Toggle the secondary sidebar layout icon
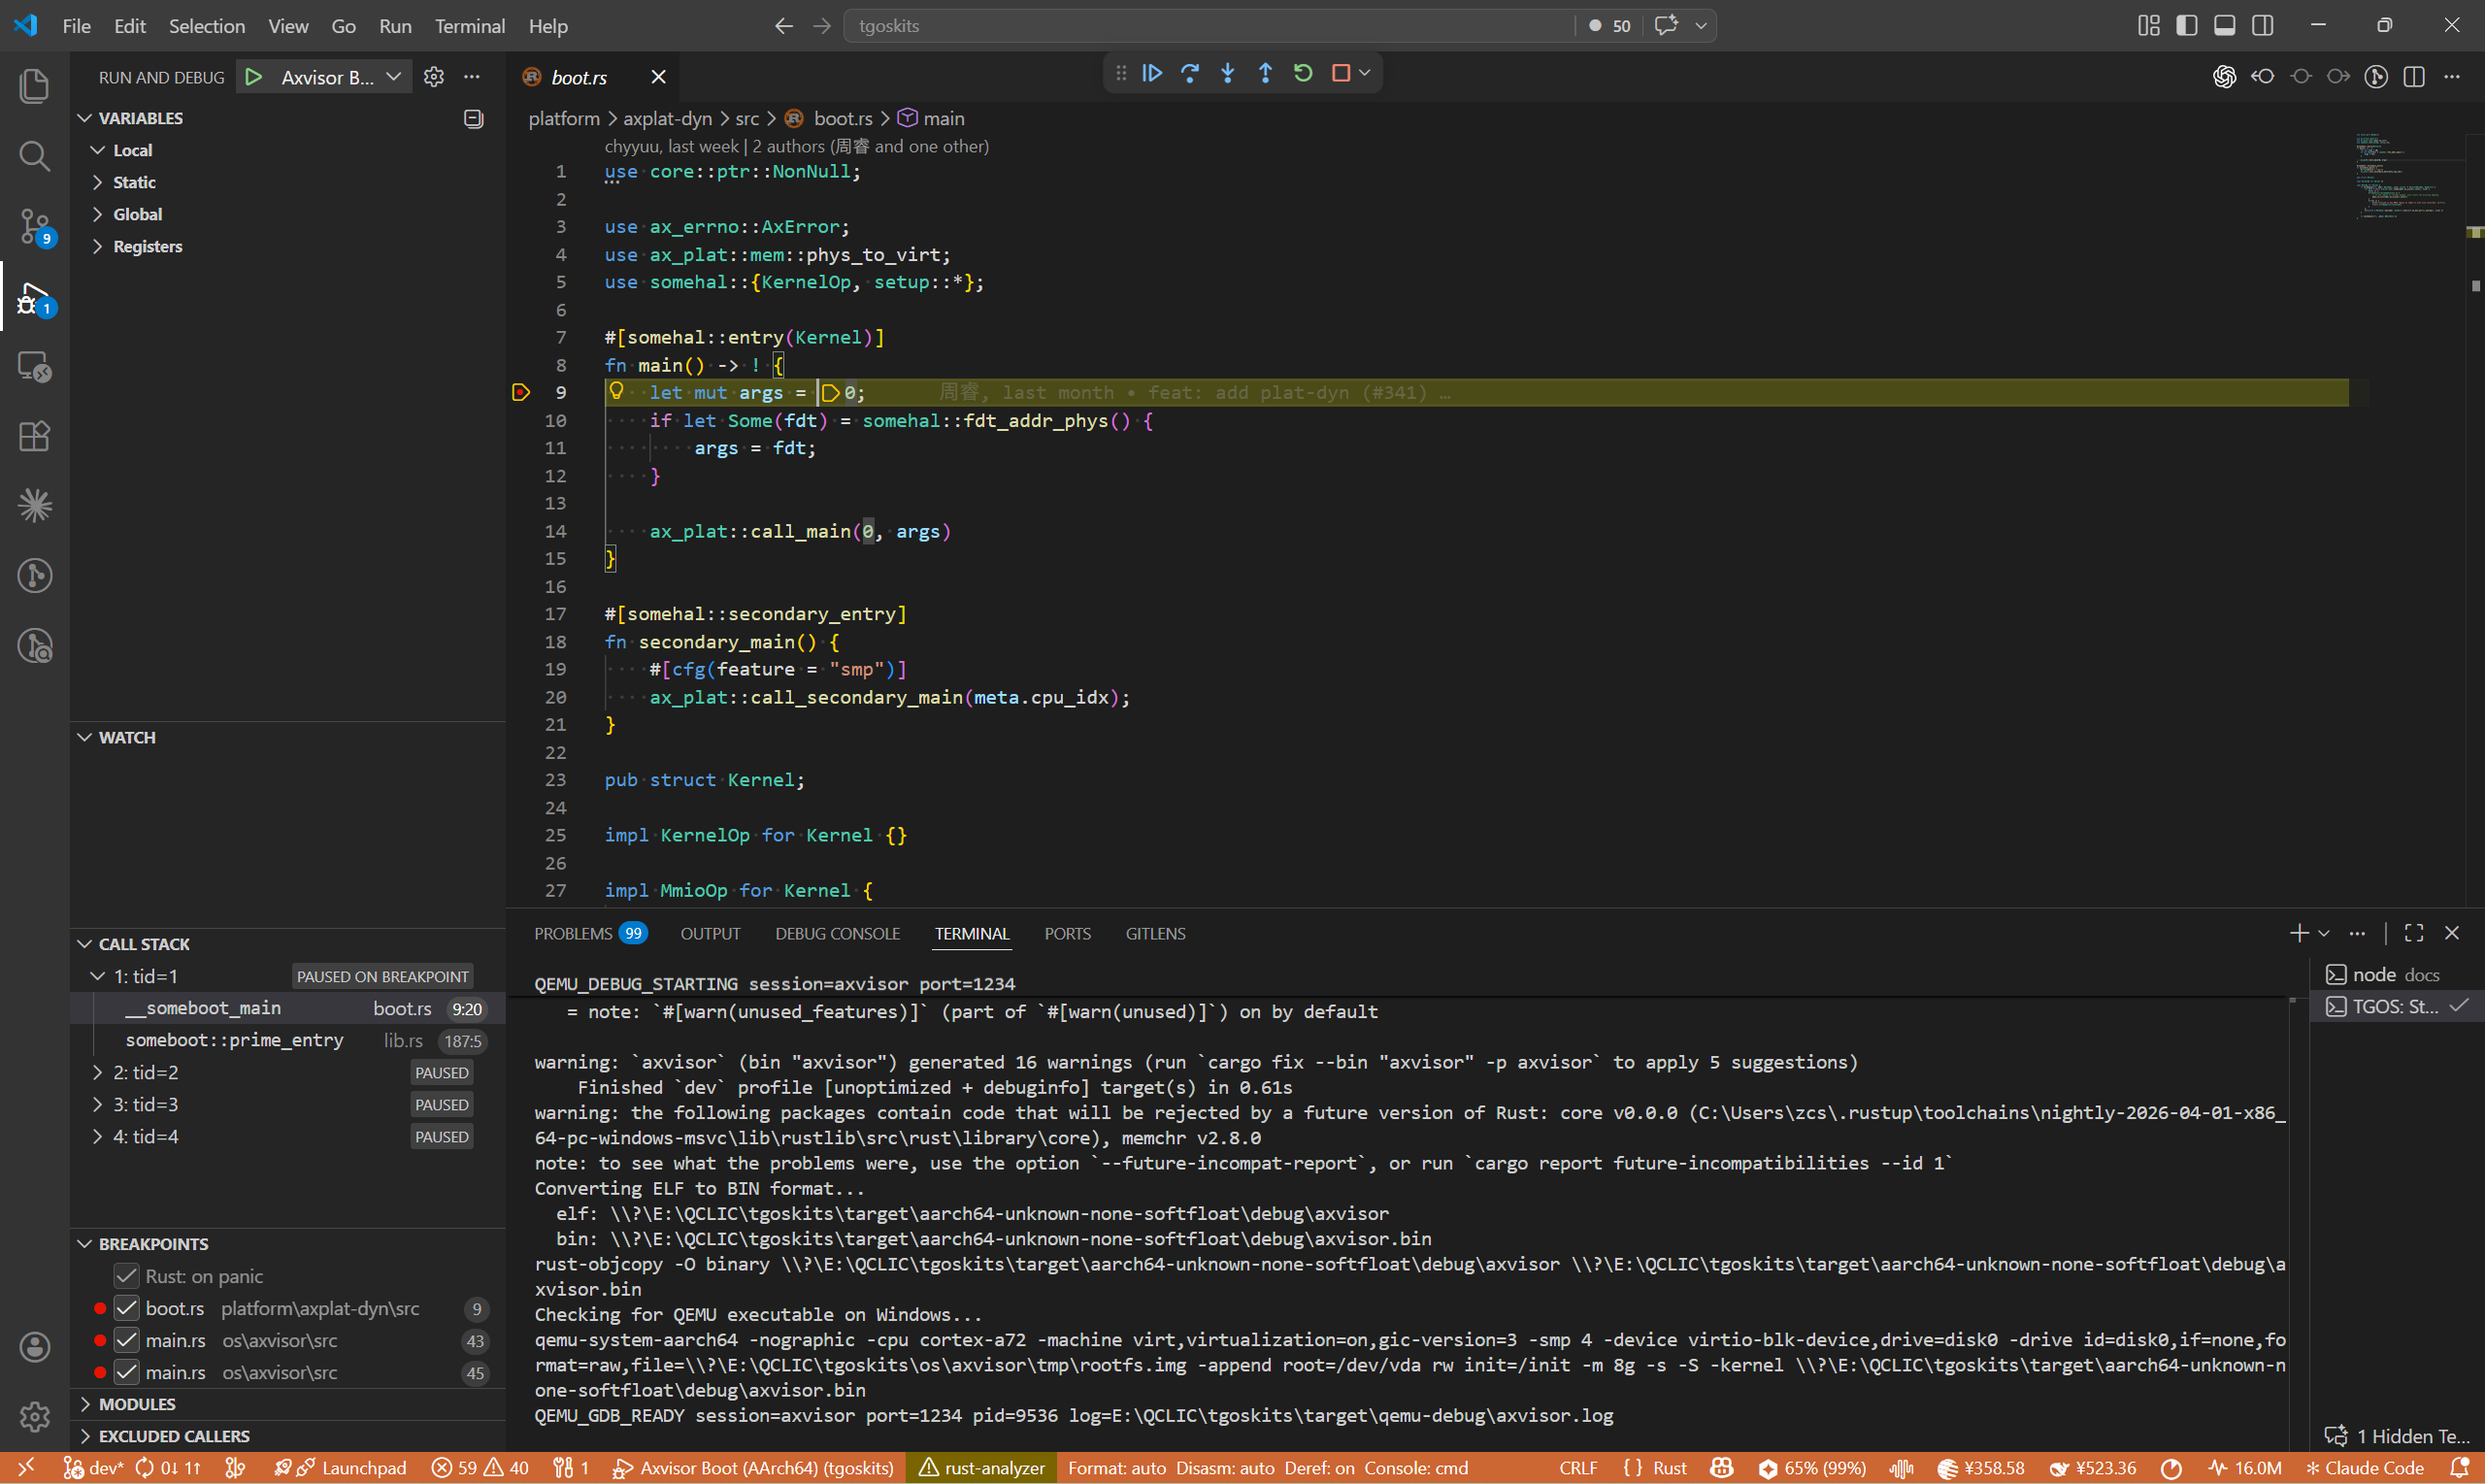This screenshot has width=2485, height=1484. 2263,26
